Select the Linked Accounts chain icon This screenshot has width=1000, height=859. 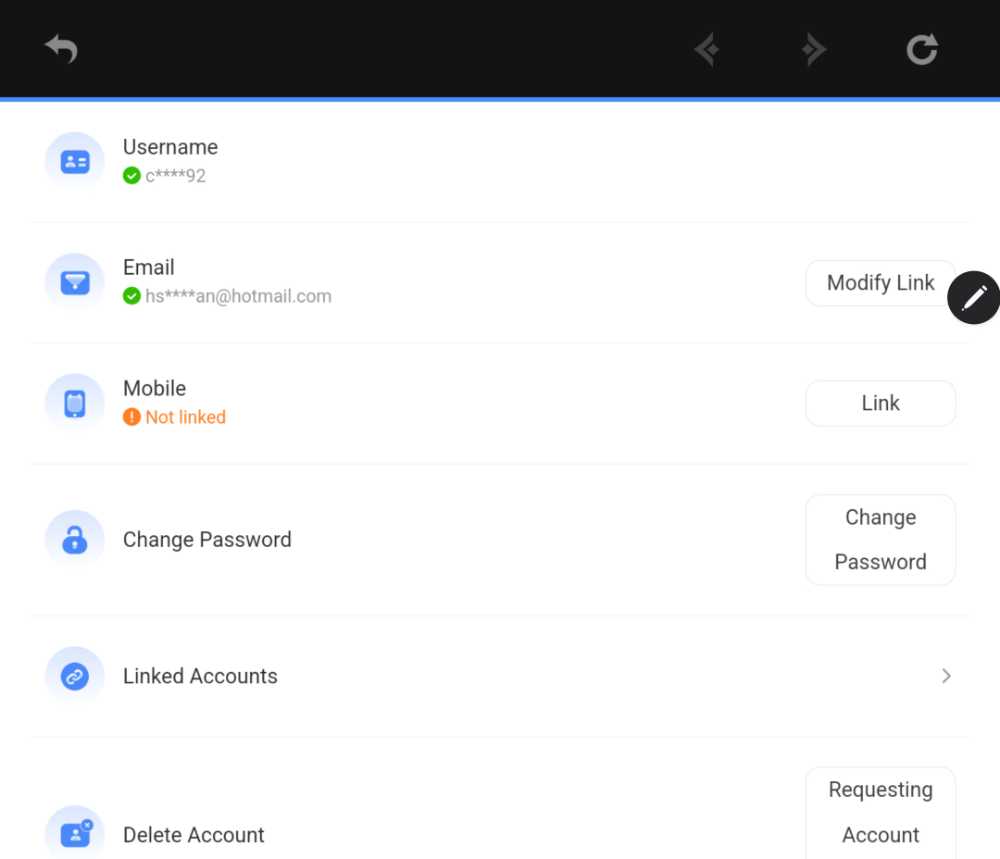click(75, 676)
